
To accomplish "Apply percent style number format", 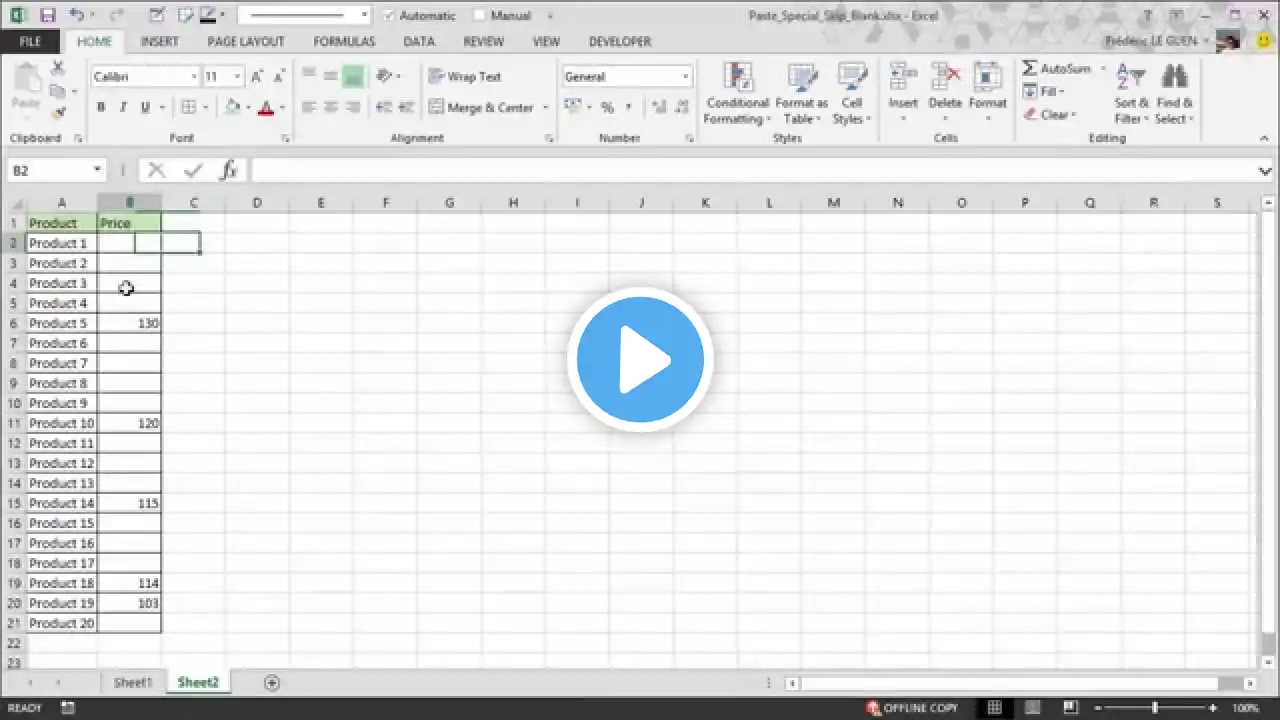I will (607, 108).
